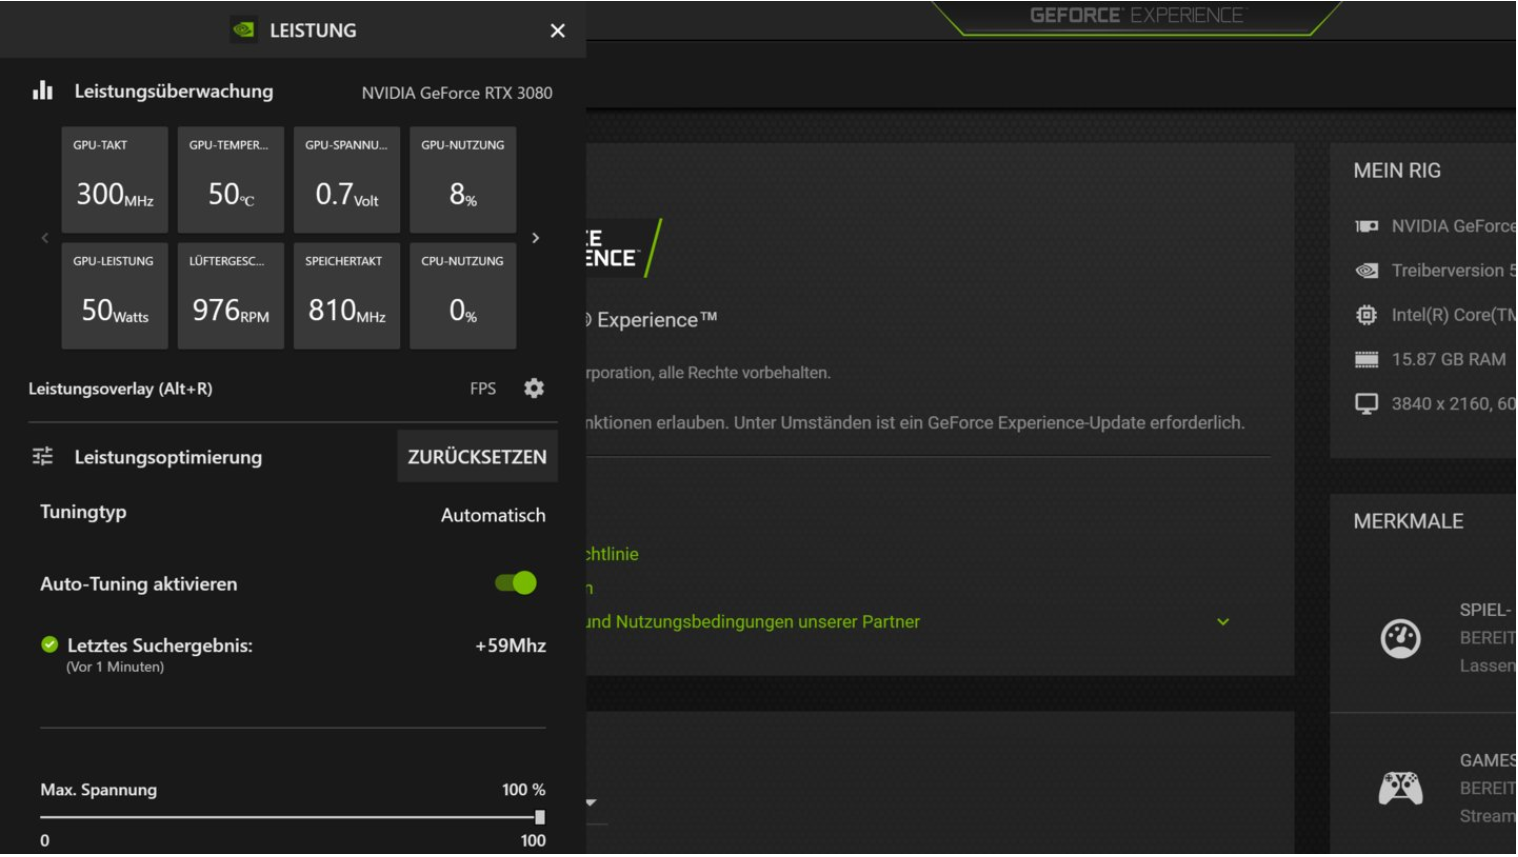Click the Leistungsoverlay (Alt+R) label
Viewport: 1518px width, 857px height.
pyautogui.click(x=120, y=389)
